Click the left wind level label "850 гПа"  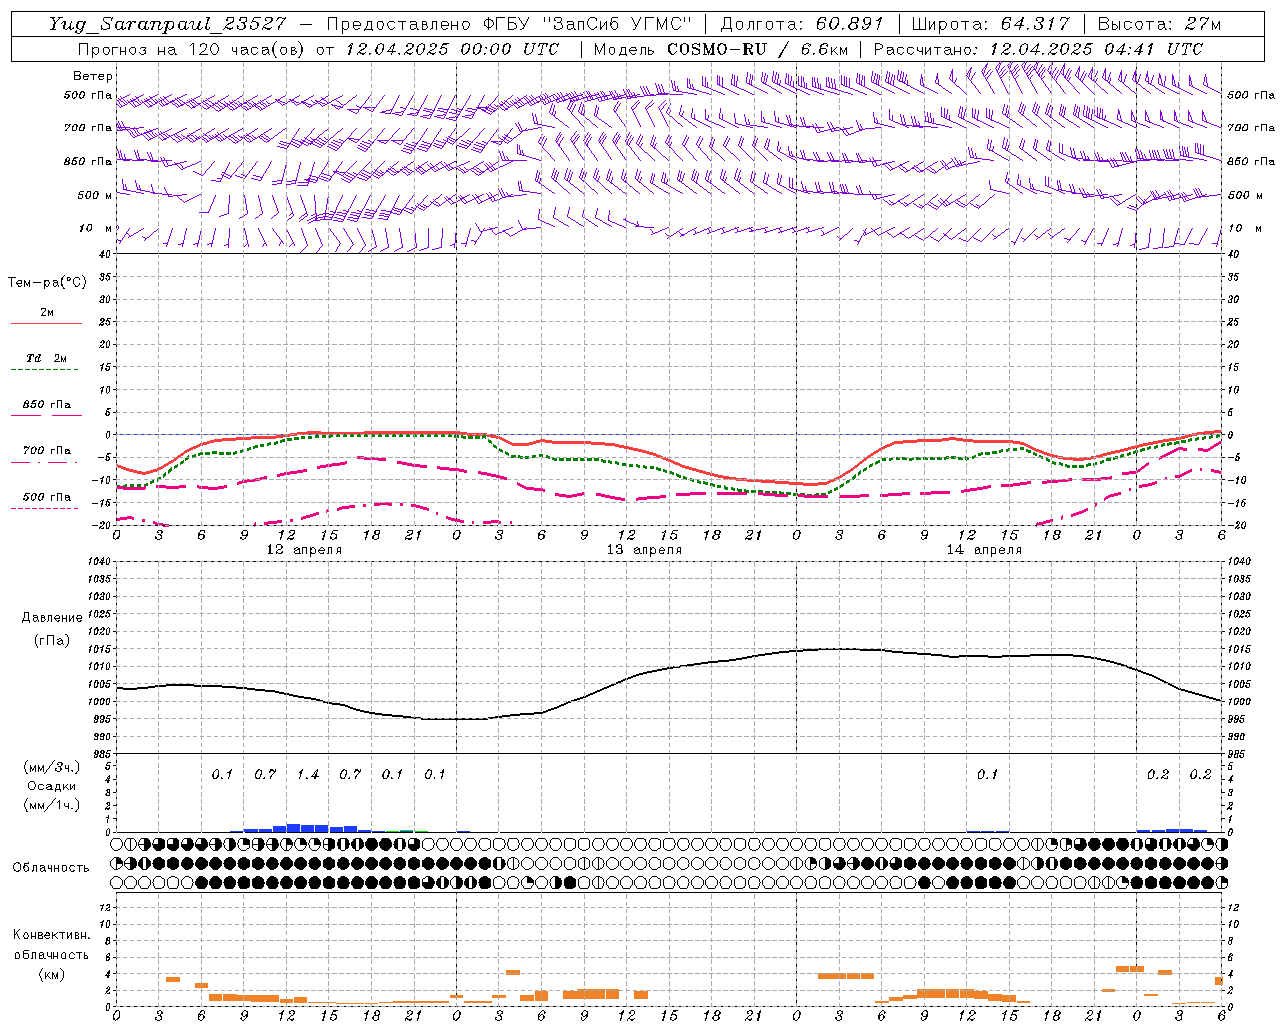click(88, 161)
